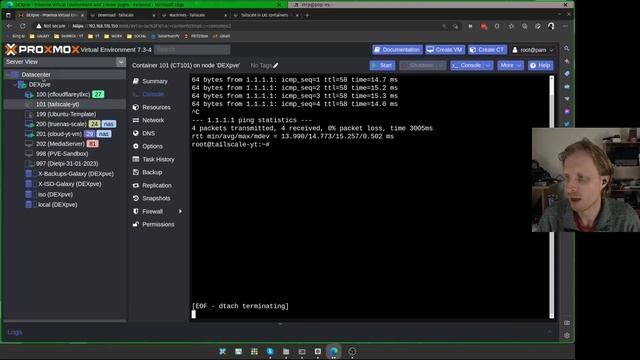Click the Create CT button
This screenshot has height=360, width=640.
point(487,50)
